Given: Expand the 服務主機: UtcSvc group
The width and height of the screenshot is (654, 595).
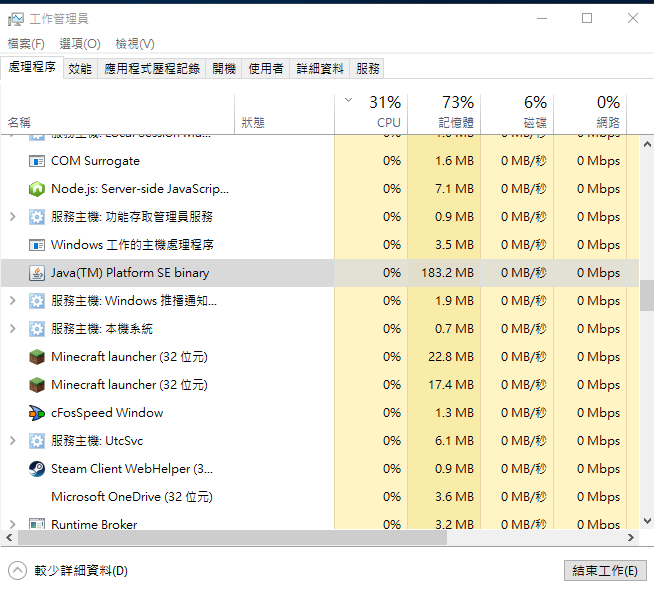Looking at the screenshot, I should 13,441.
